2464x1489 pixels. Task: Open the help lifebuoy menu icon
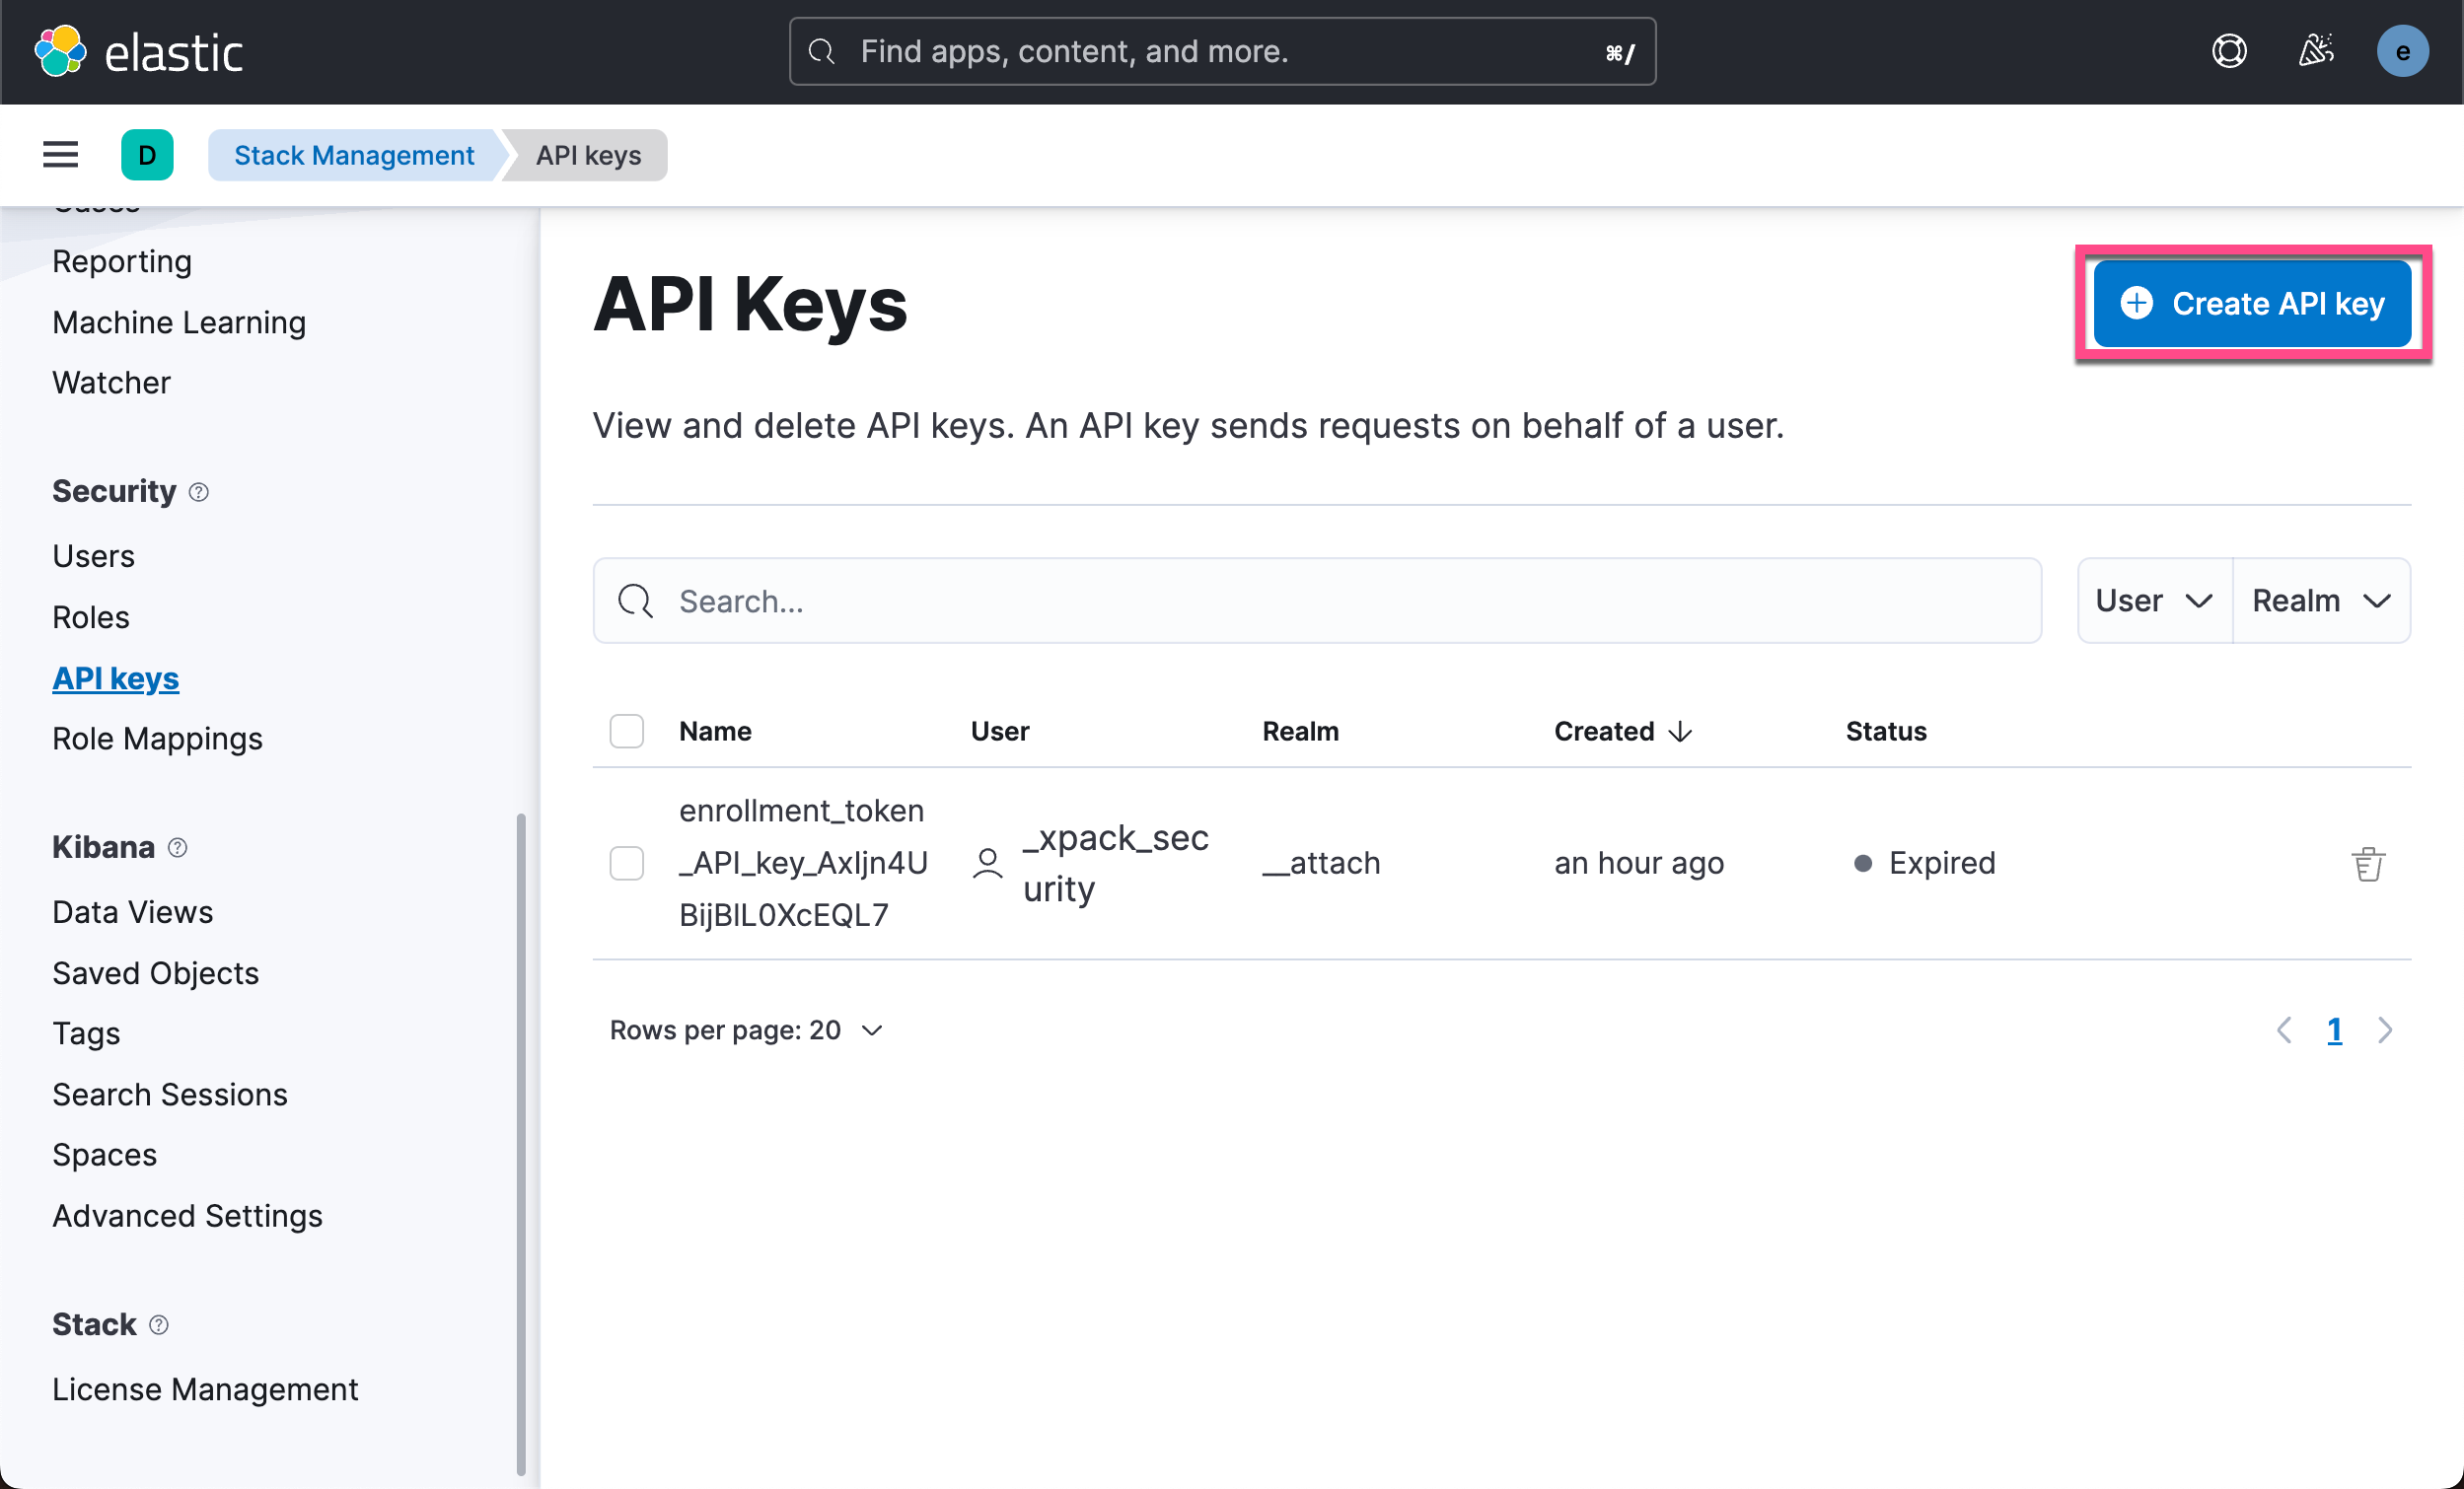(x=2229, y=51)
